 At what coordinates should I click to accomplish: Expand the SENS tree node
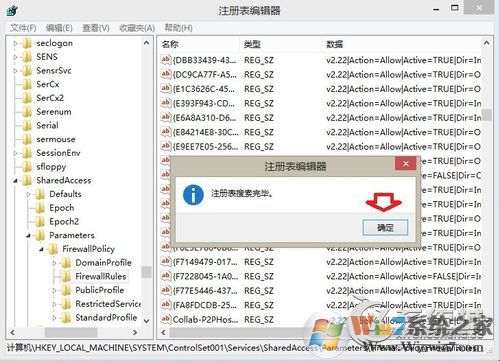[x=15, y=57]
